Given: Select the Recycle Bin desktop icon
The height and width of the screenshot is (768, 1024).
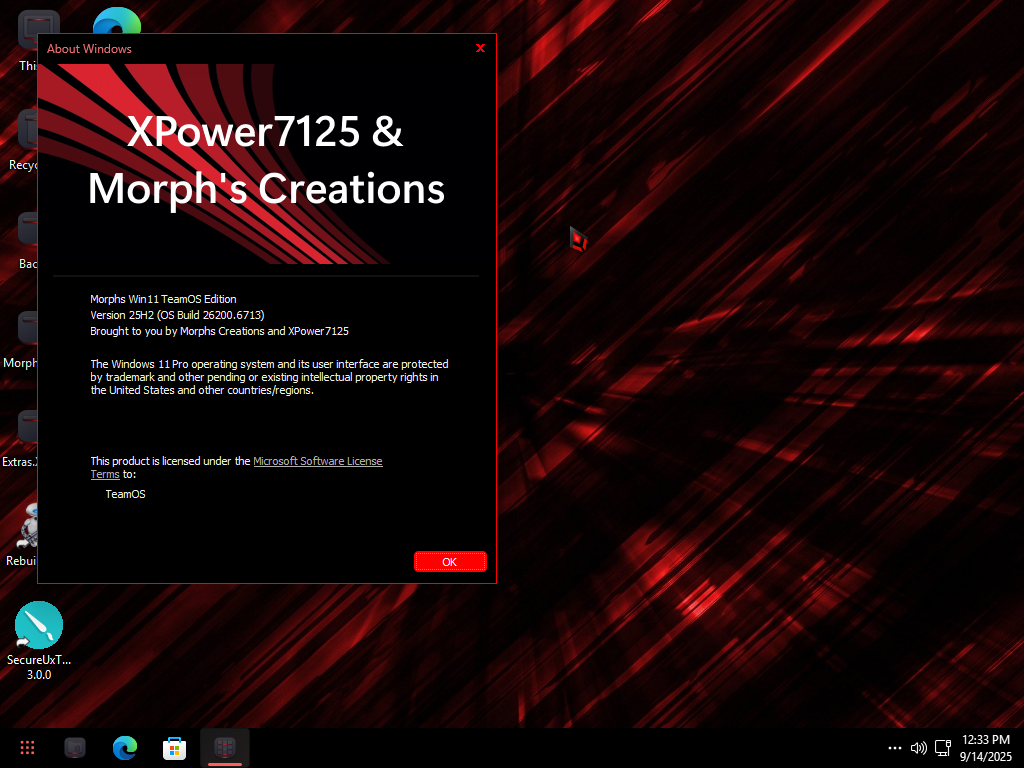Looking at the screenshot, I should pos(28,130).
